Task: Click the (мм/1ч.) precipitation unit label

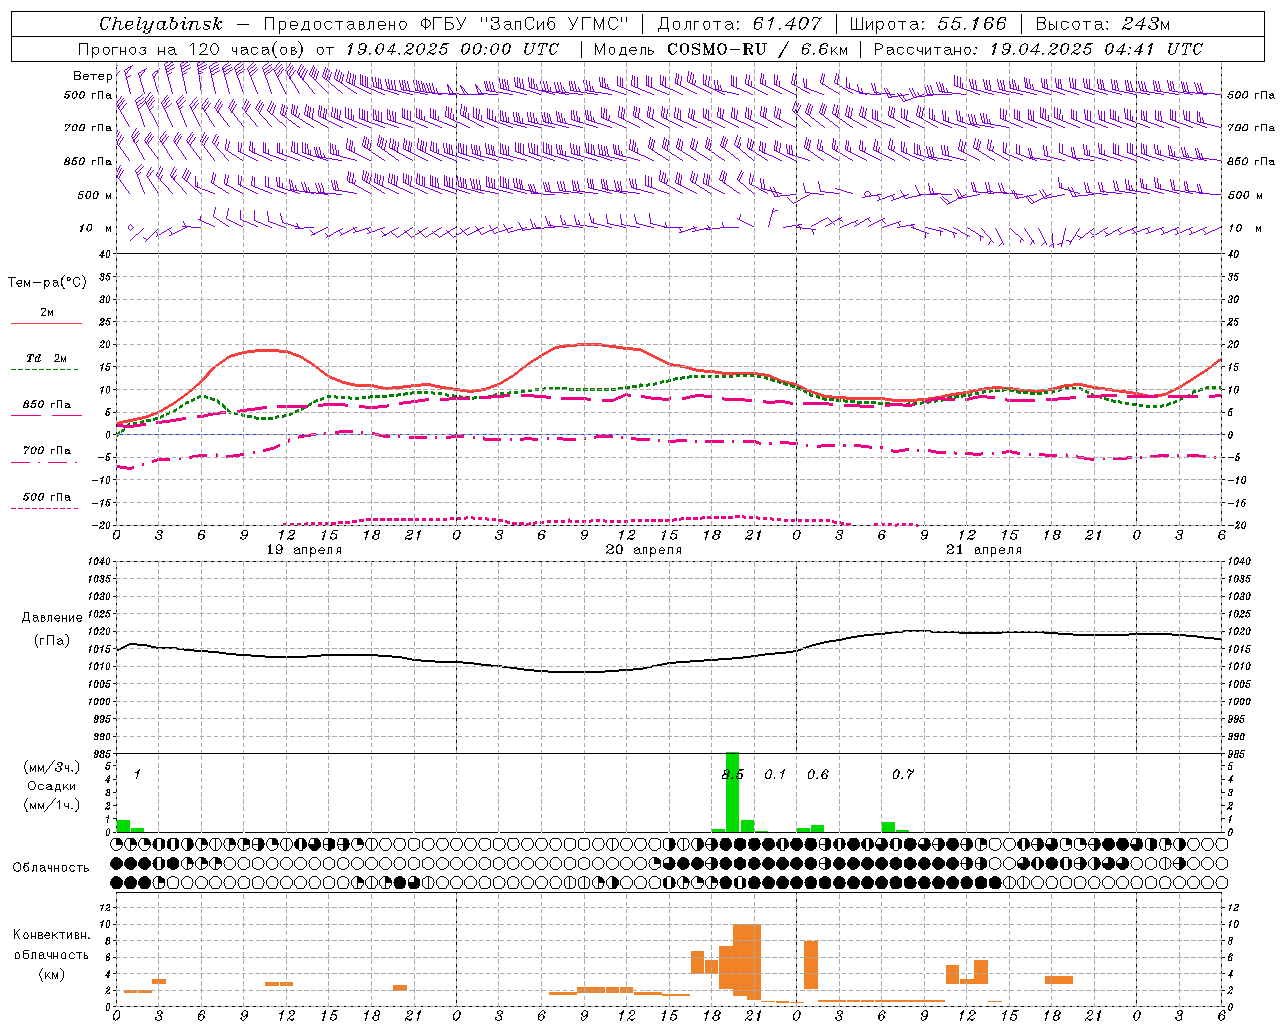Action: [51, 805]
